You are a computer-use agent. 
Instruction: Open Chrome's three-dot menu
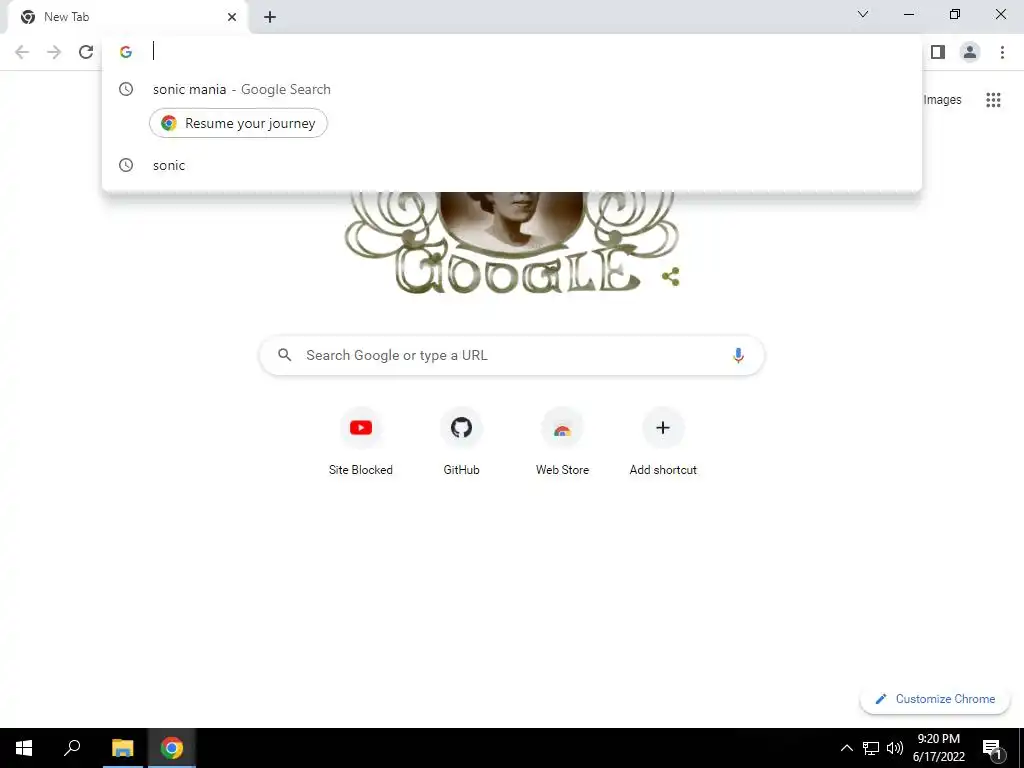tap(1002, 52)
